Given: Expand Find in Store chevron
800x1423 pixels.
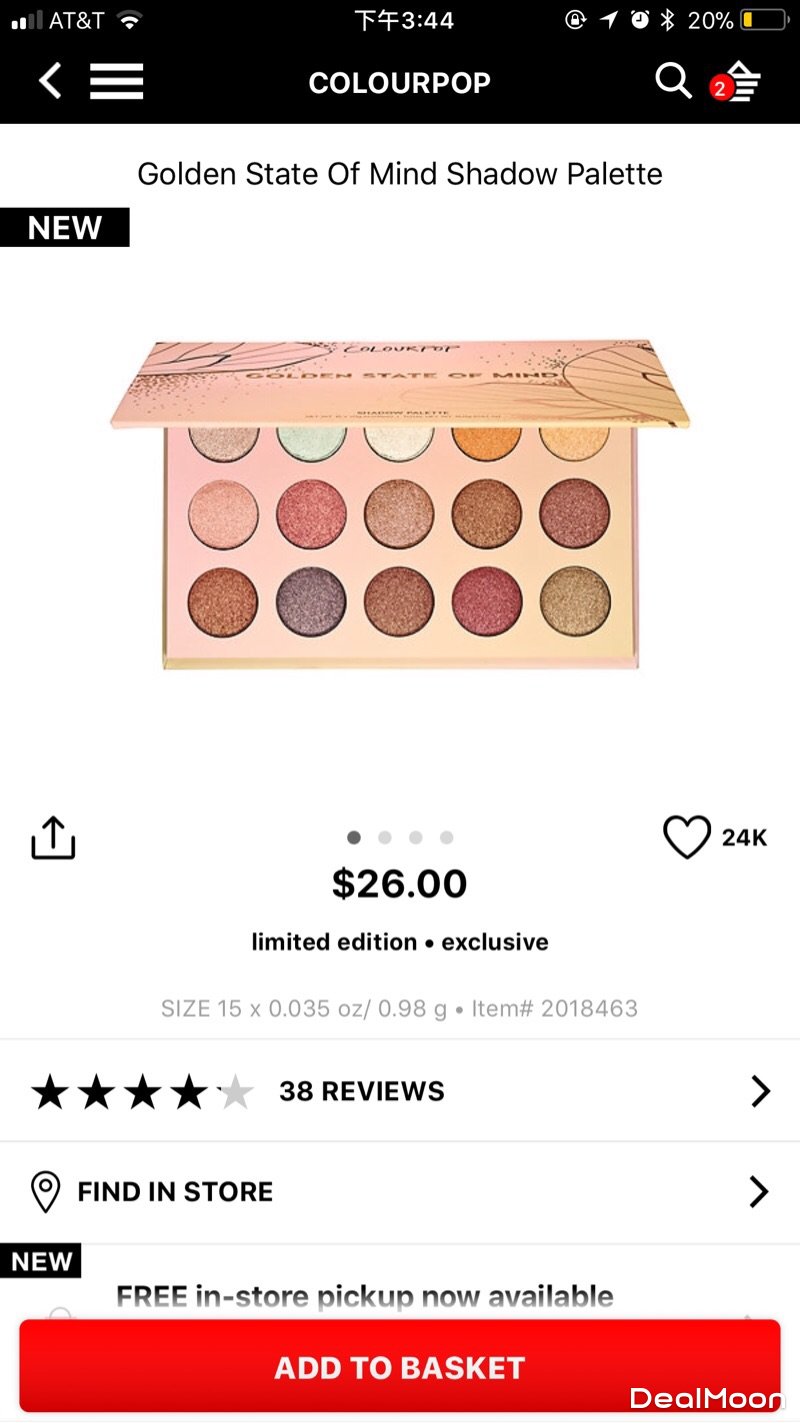Looking at the screenshot, I should pyautogui.click(x=760, y=1191).
